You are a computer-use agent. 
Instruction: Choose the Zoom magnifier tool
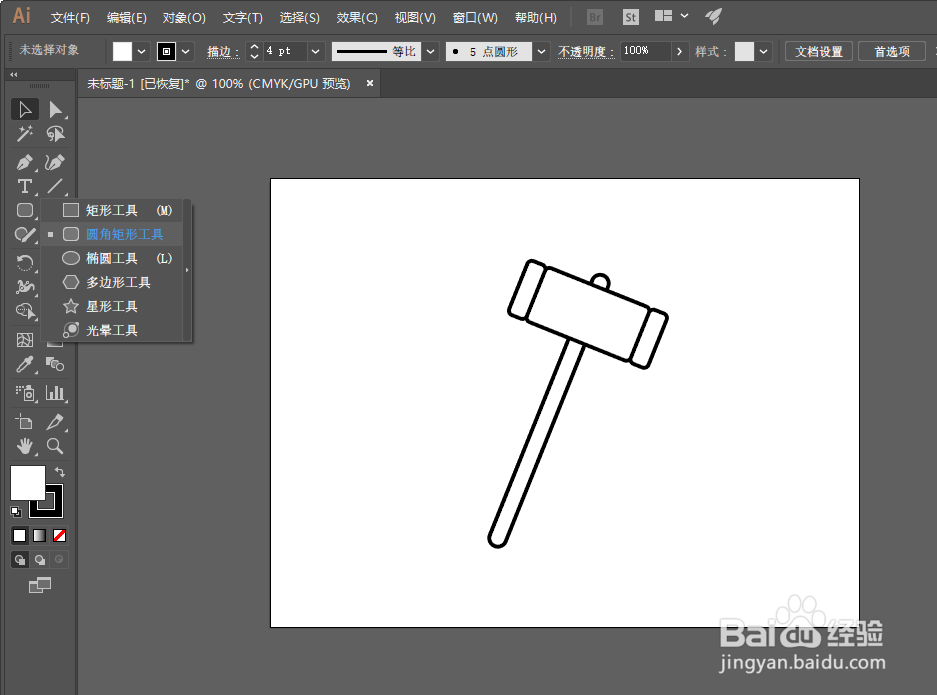click(56, 446)
